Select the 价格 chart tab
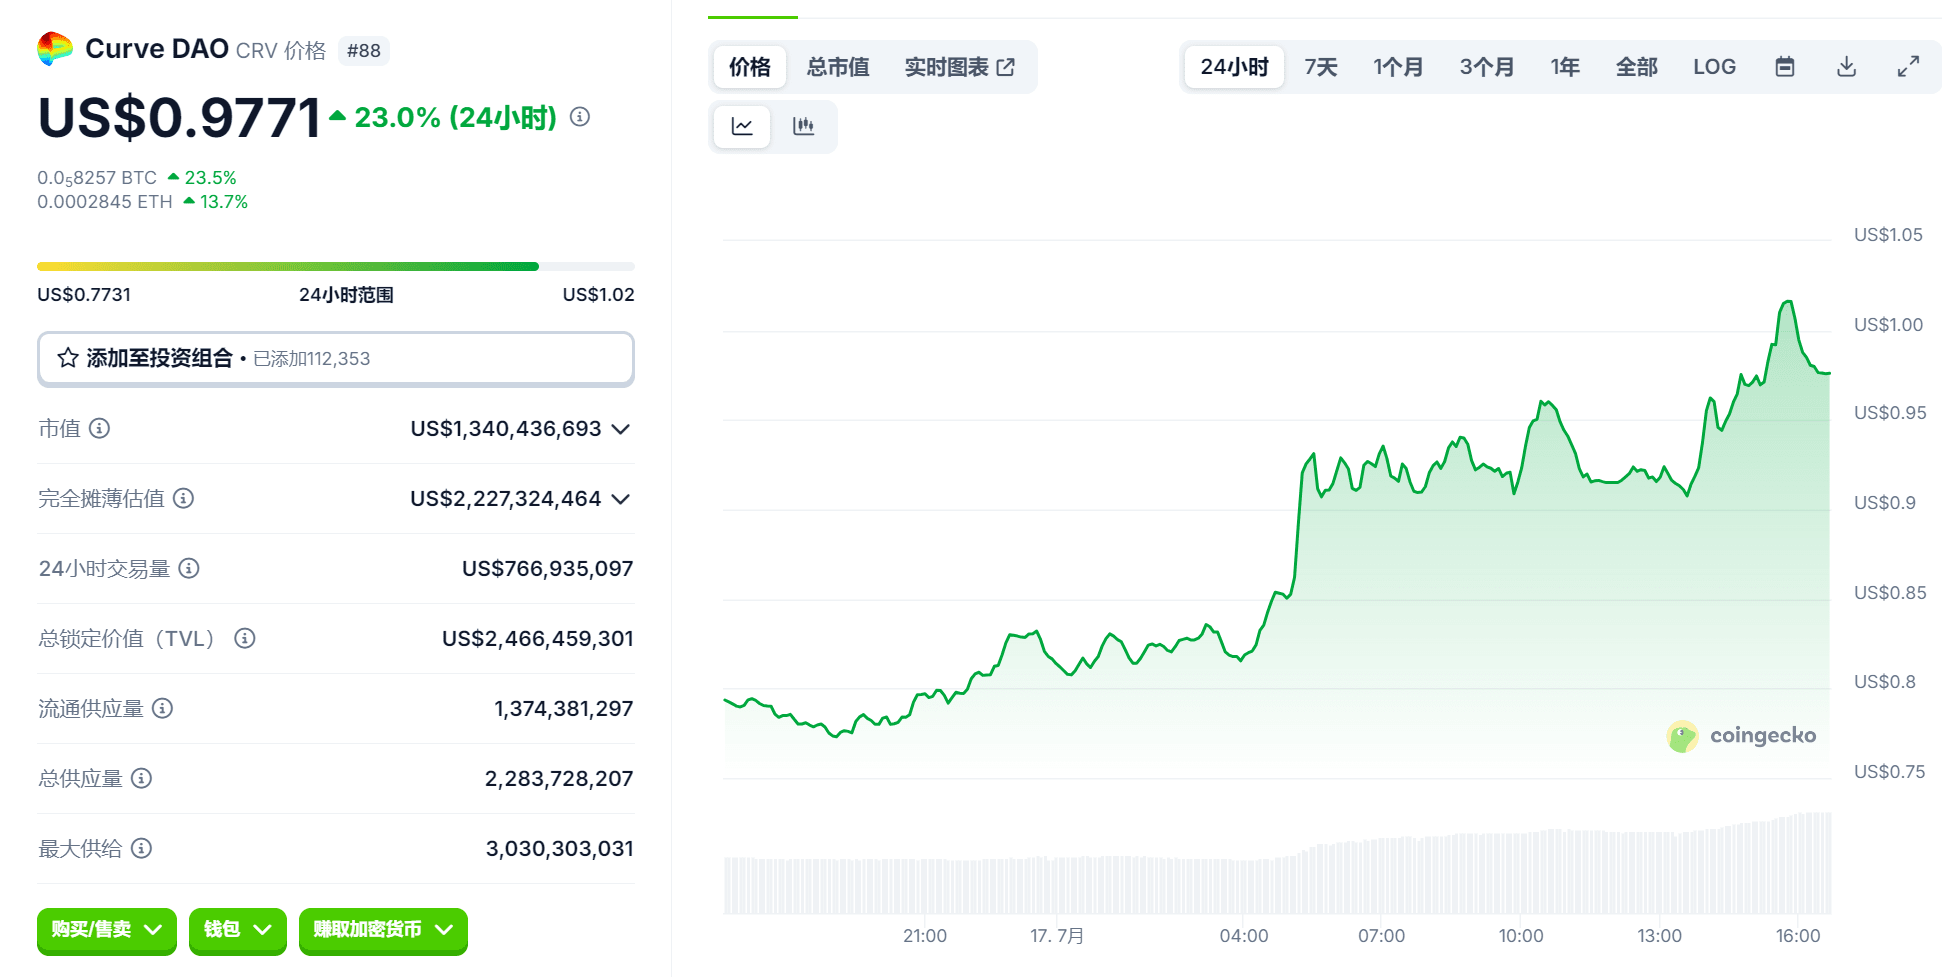The width and height of the screenshot is (1954, 977). 750,67
